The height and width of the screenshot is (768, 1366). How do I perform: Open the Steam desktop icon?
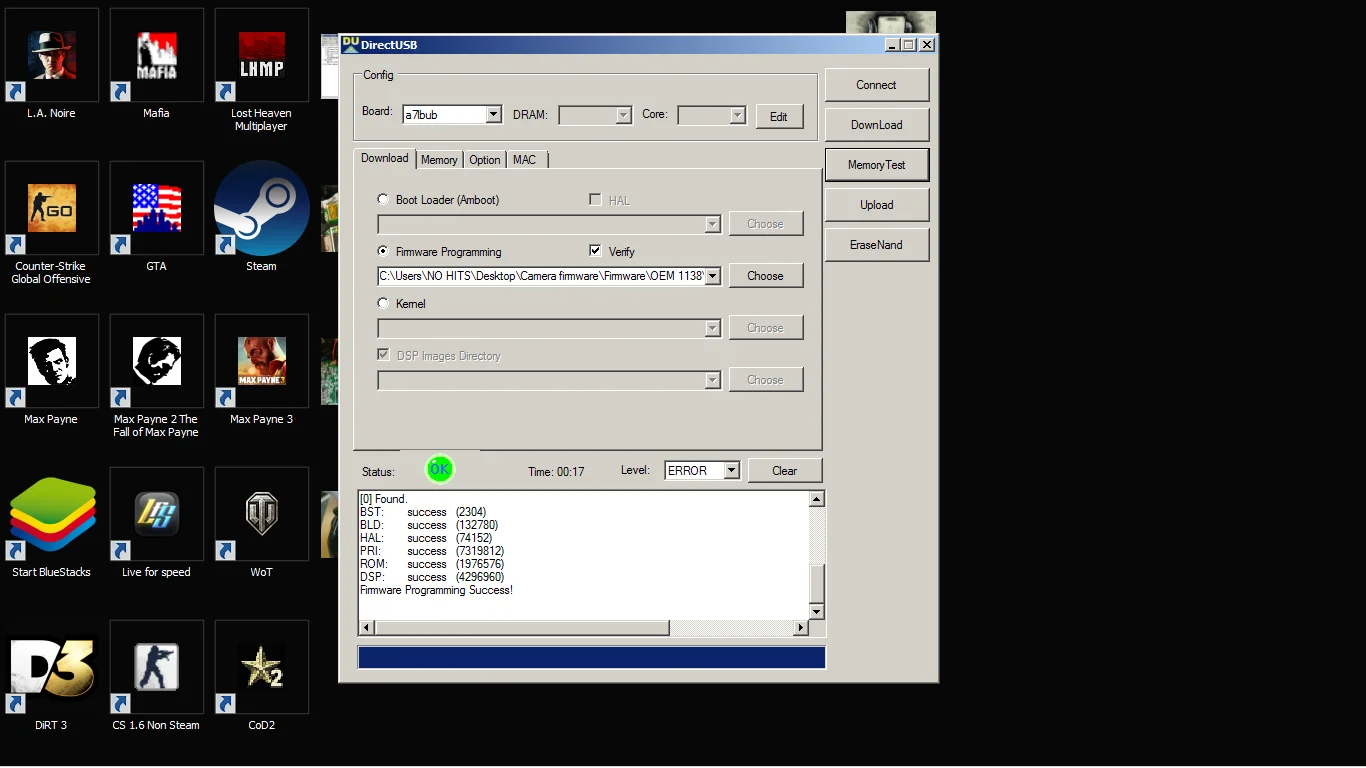coord(261,209)
